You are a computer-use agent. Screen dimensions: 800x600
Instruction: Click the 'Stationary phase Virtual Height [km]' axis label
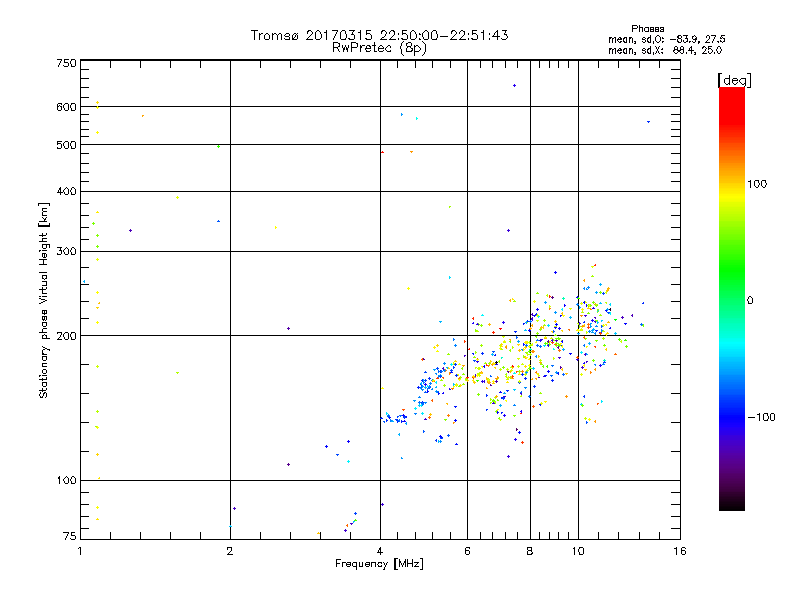coord(44,301)
